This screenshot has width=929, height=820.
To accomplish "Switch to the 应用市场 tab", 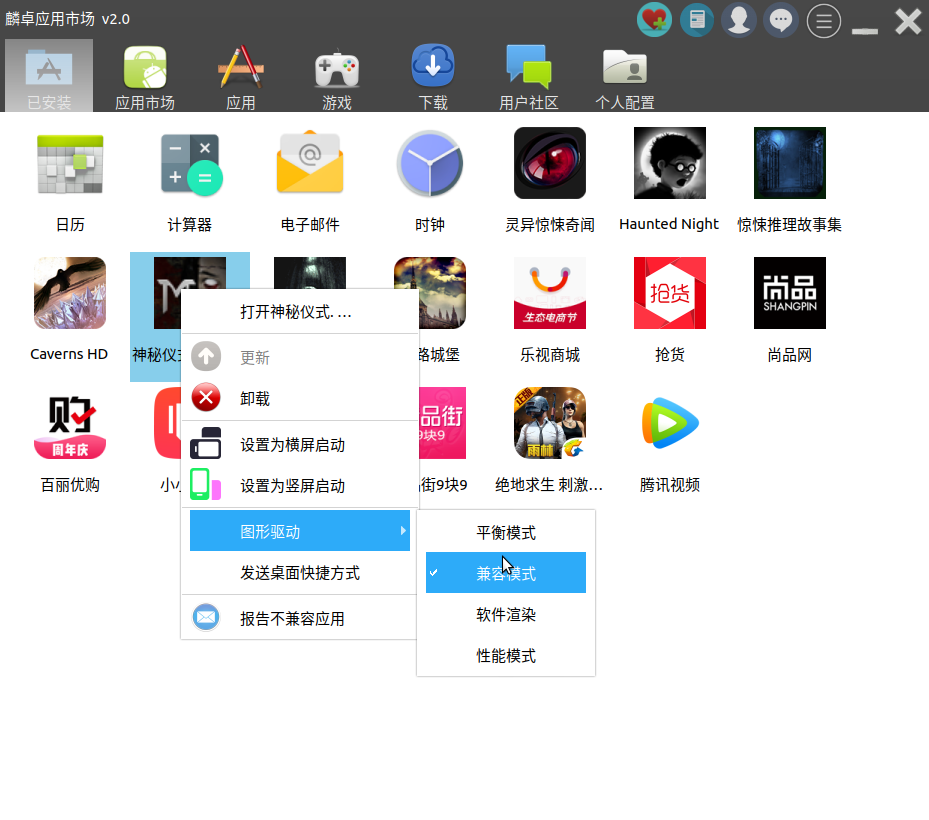I will tap(145, 77).
